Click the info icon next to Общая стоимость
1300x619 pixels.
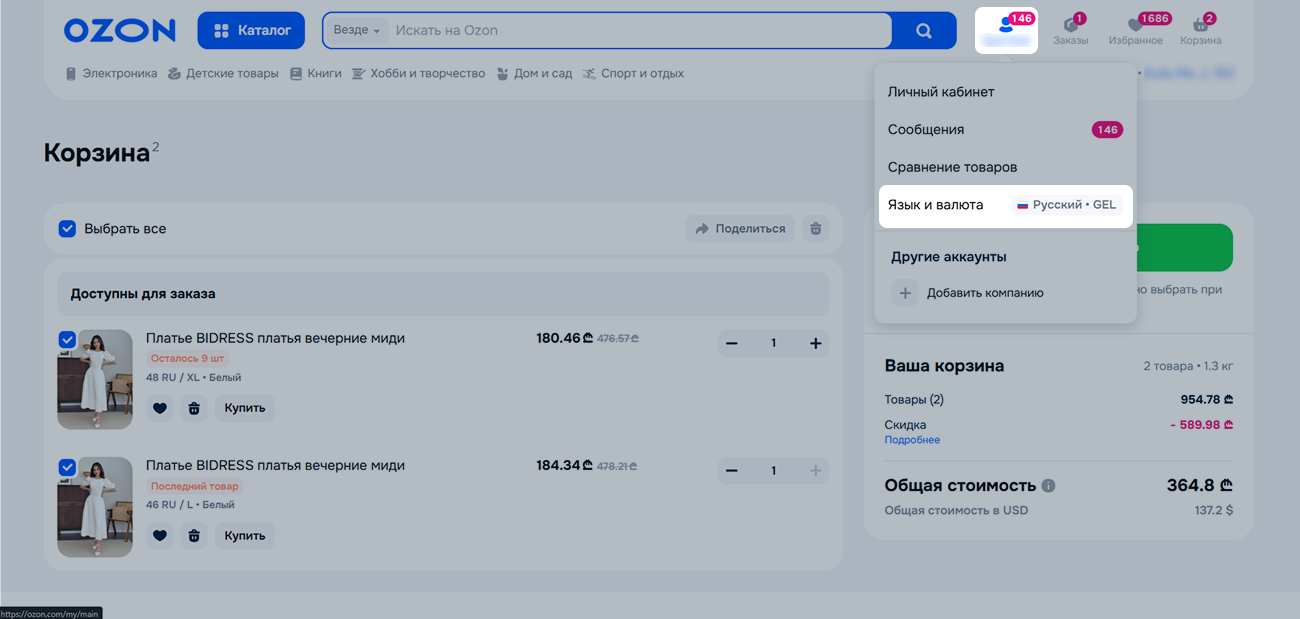1048,486
